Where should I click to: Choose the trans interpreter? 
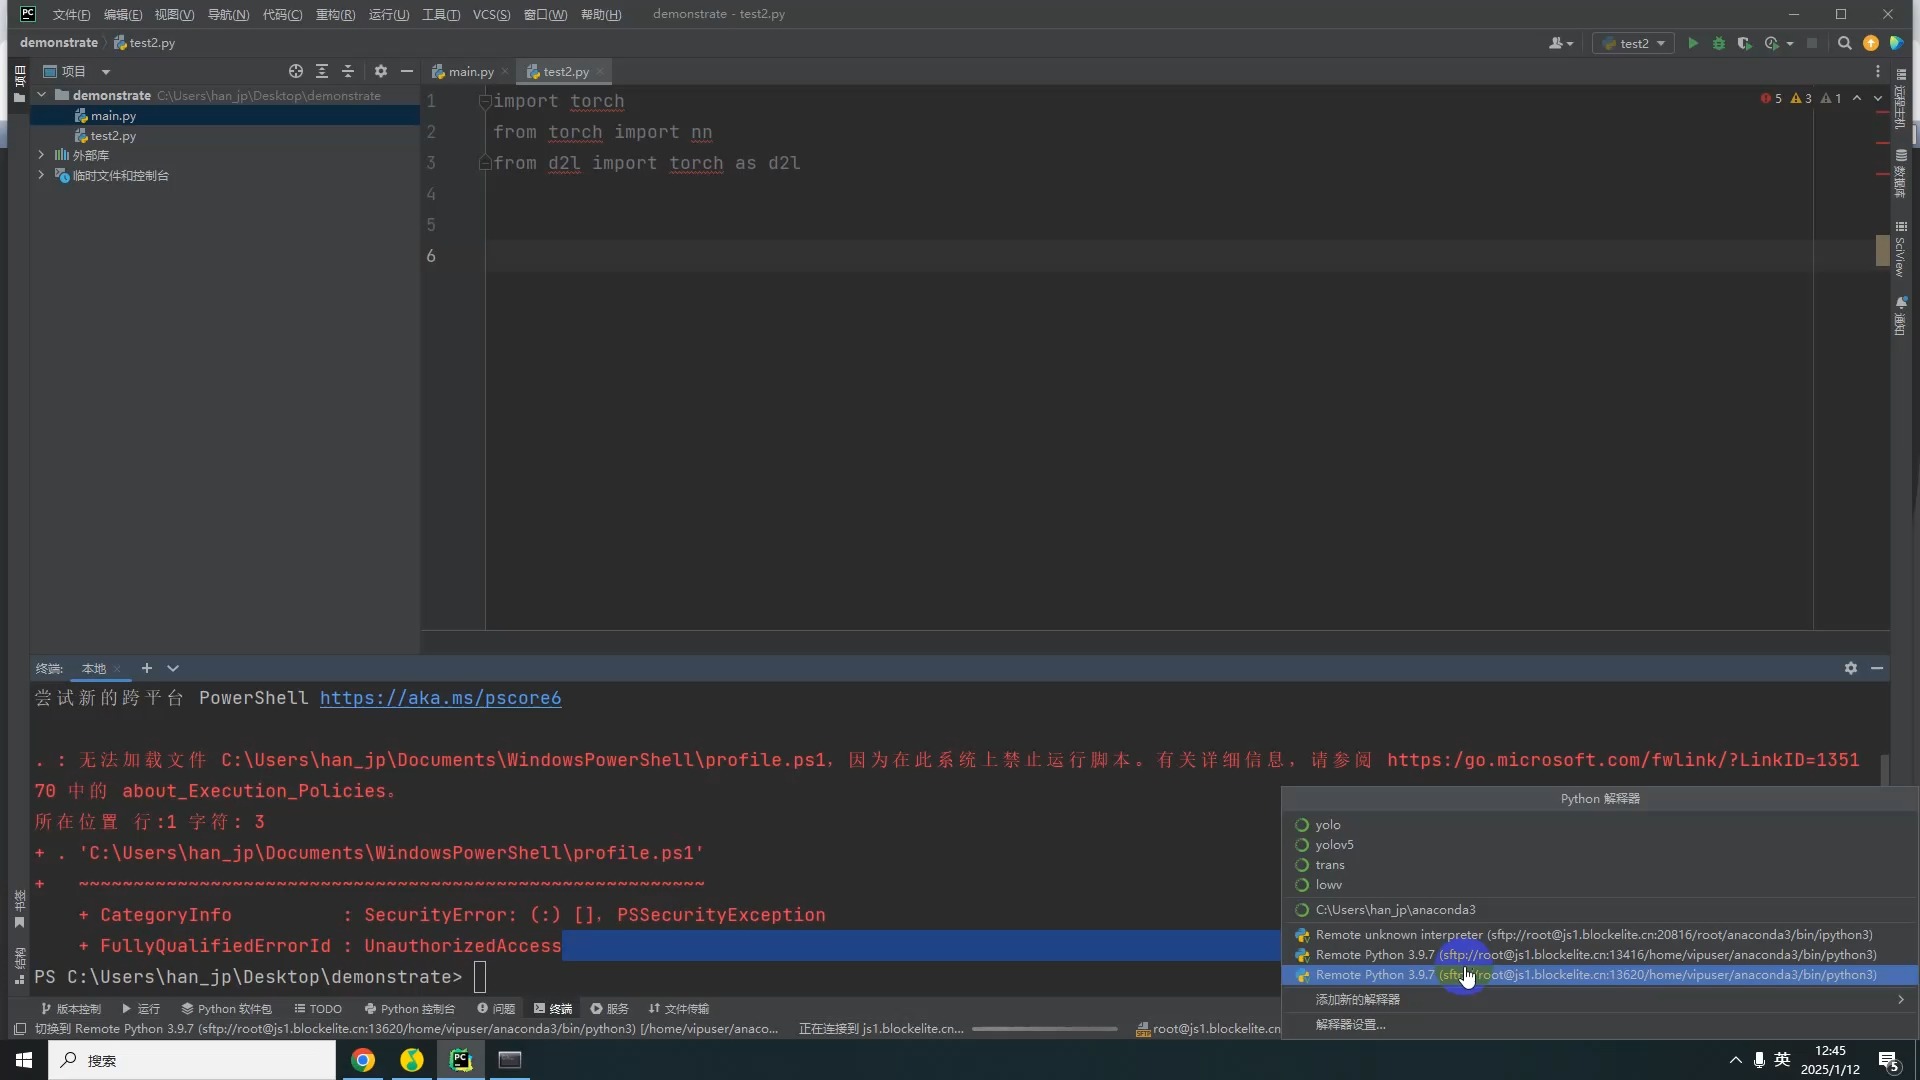(x=1330, y=865)
